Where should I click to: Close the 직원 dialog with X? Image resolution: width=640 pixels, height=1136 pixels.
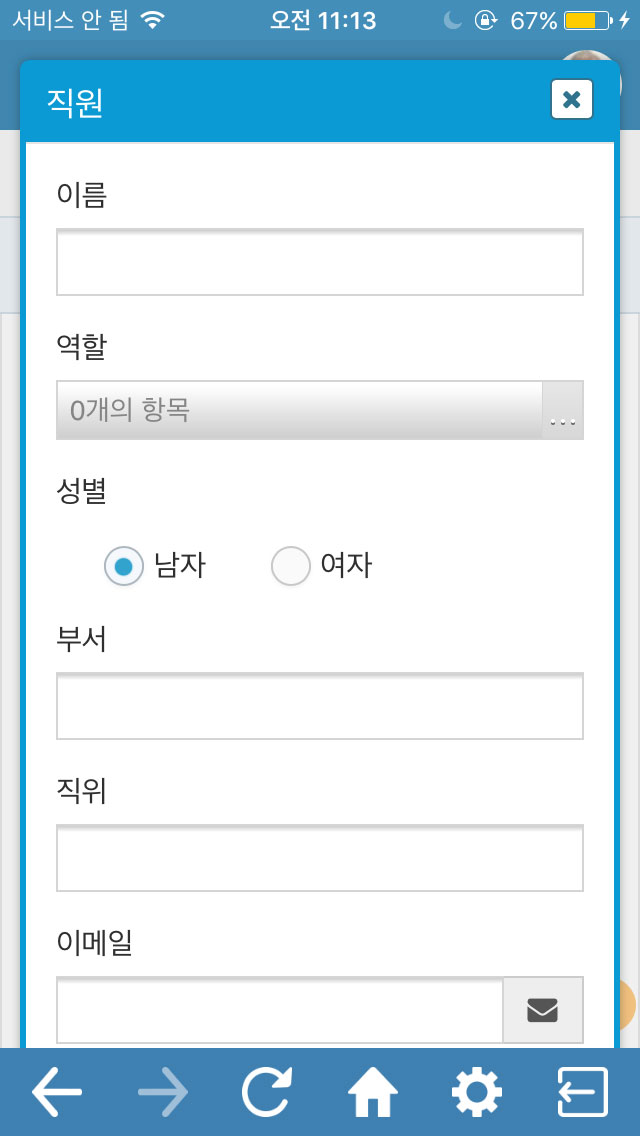click(572, 99)
